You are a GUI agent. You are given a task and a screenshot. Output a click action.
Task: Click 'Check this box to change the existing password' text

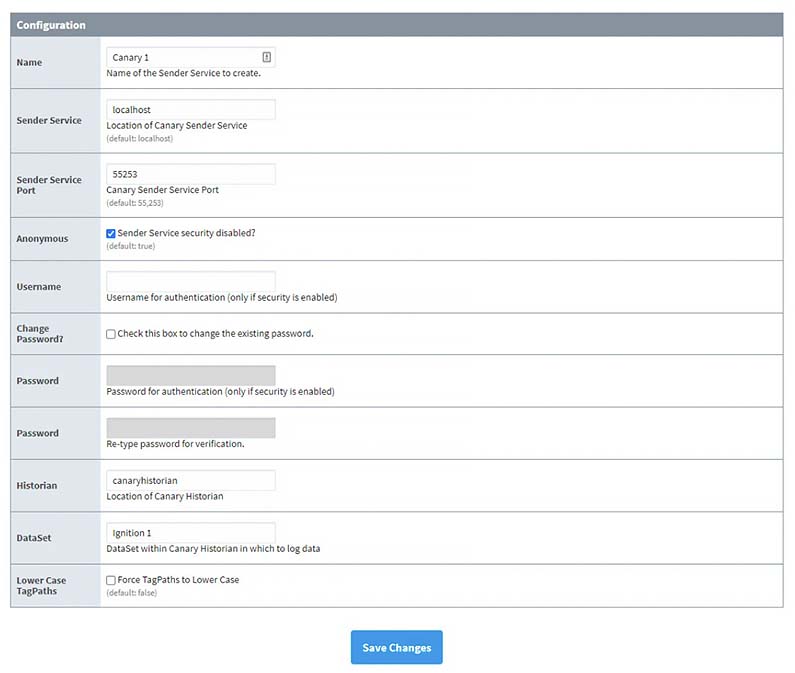pyautogui.click(x=215, y=334)
